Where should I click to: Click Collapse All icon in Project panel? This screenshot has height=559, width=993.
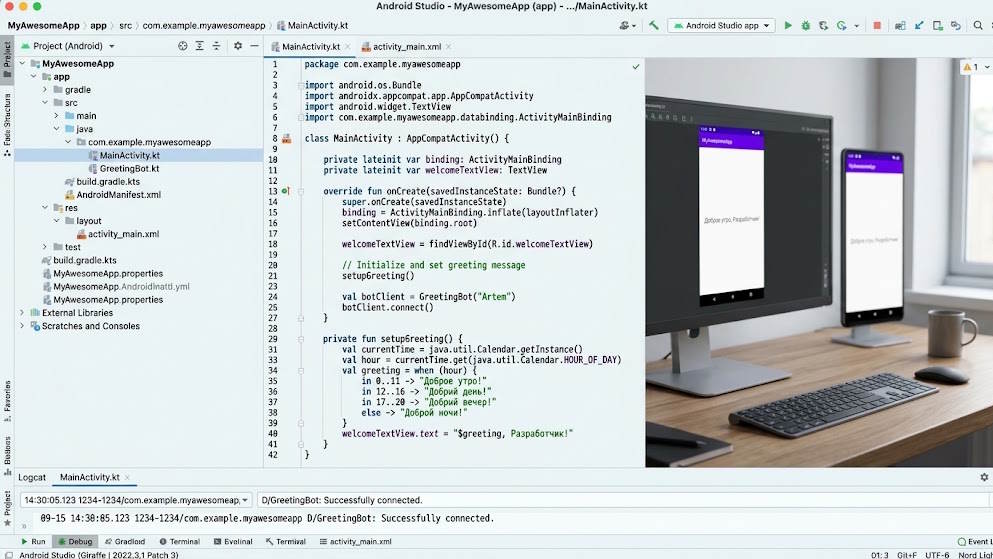click(216, 46)
